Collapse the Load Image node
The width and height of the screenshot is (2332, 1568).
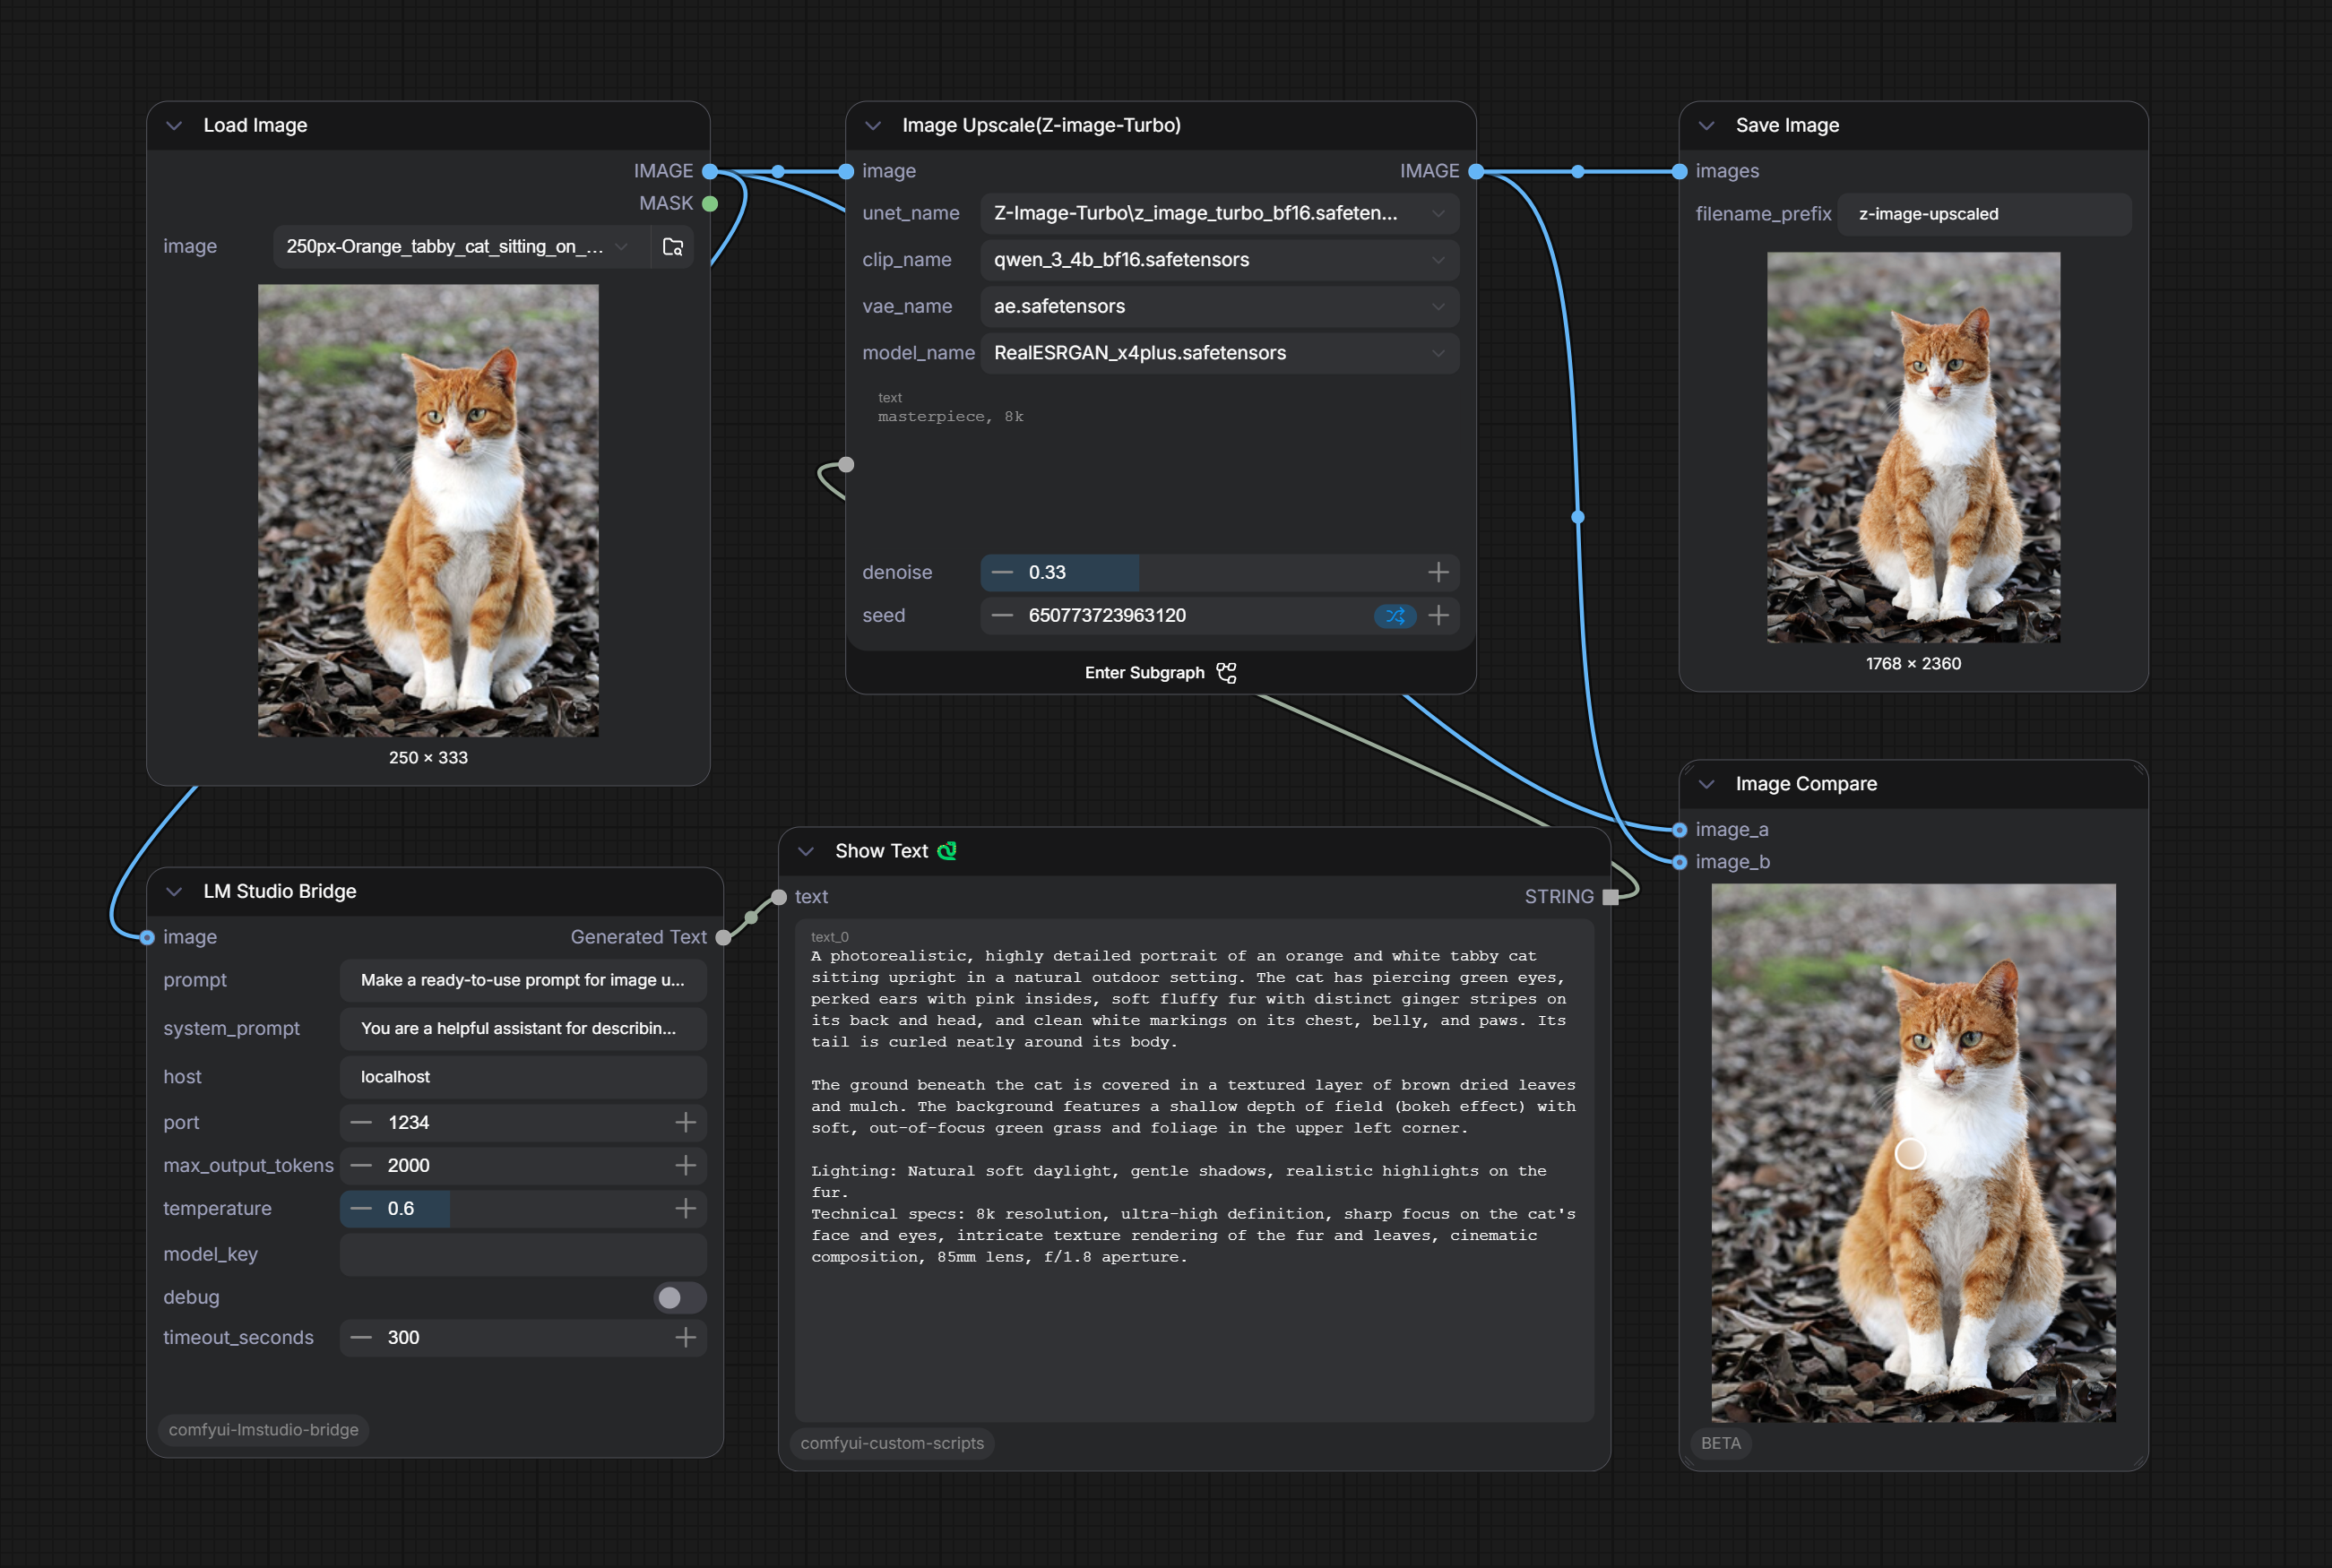[x=174, y=126]
